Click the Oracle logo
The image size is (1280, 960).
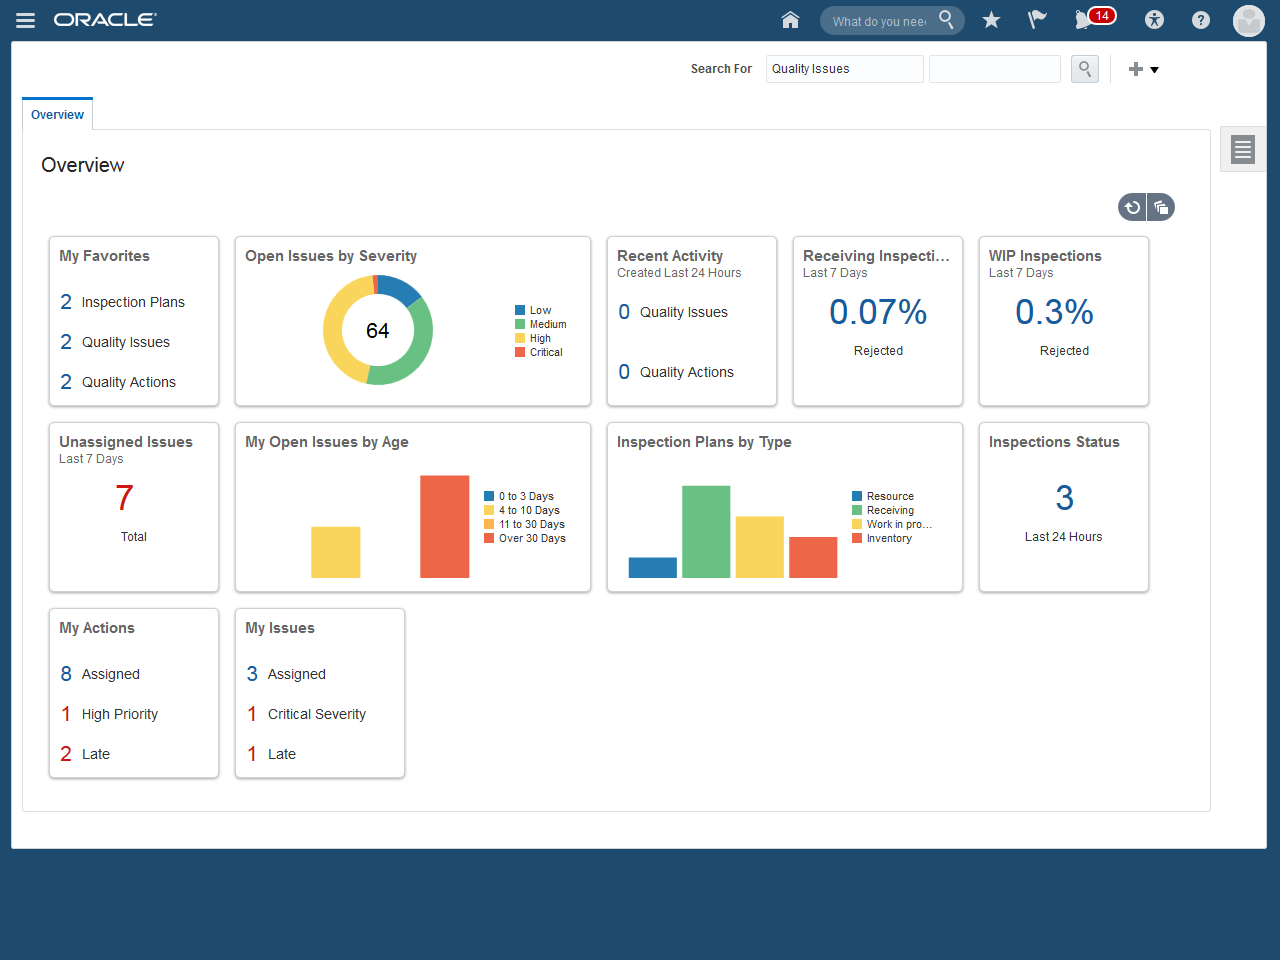point(105,20)
